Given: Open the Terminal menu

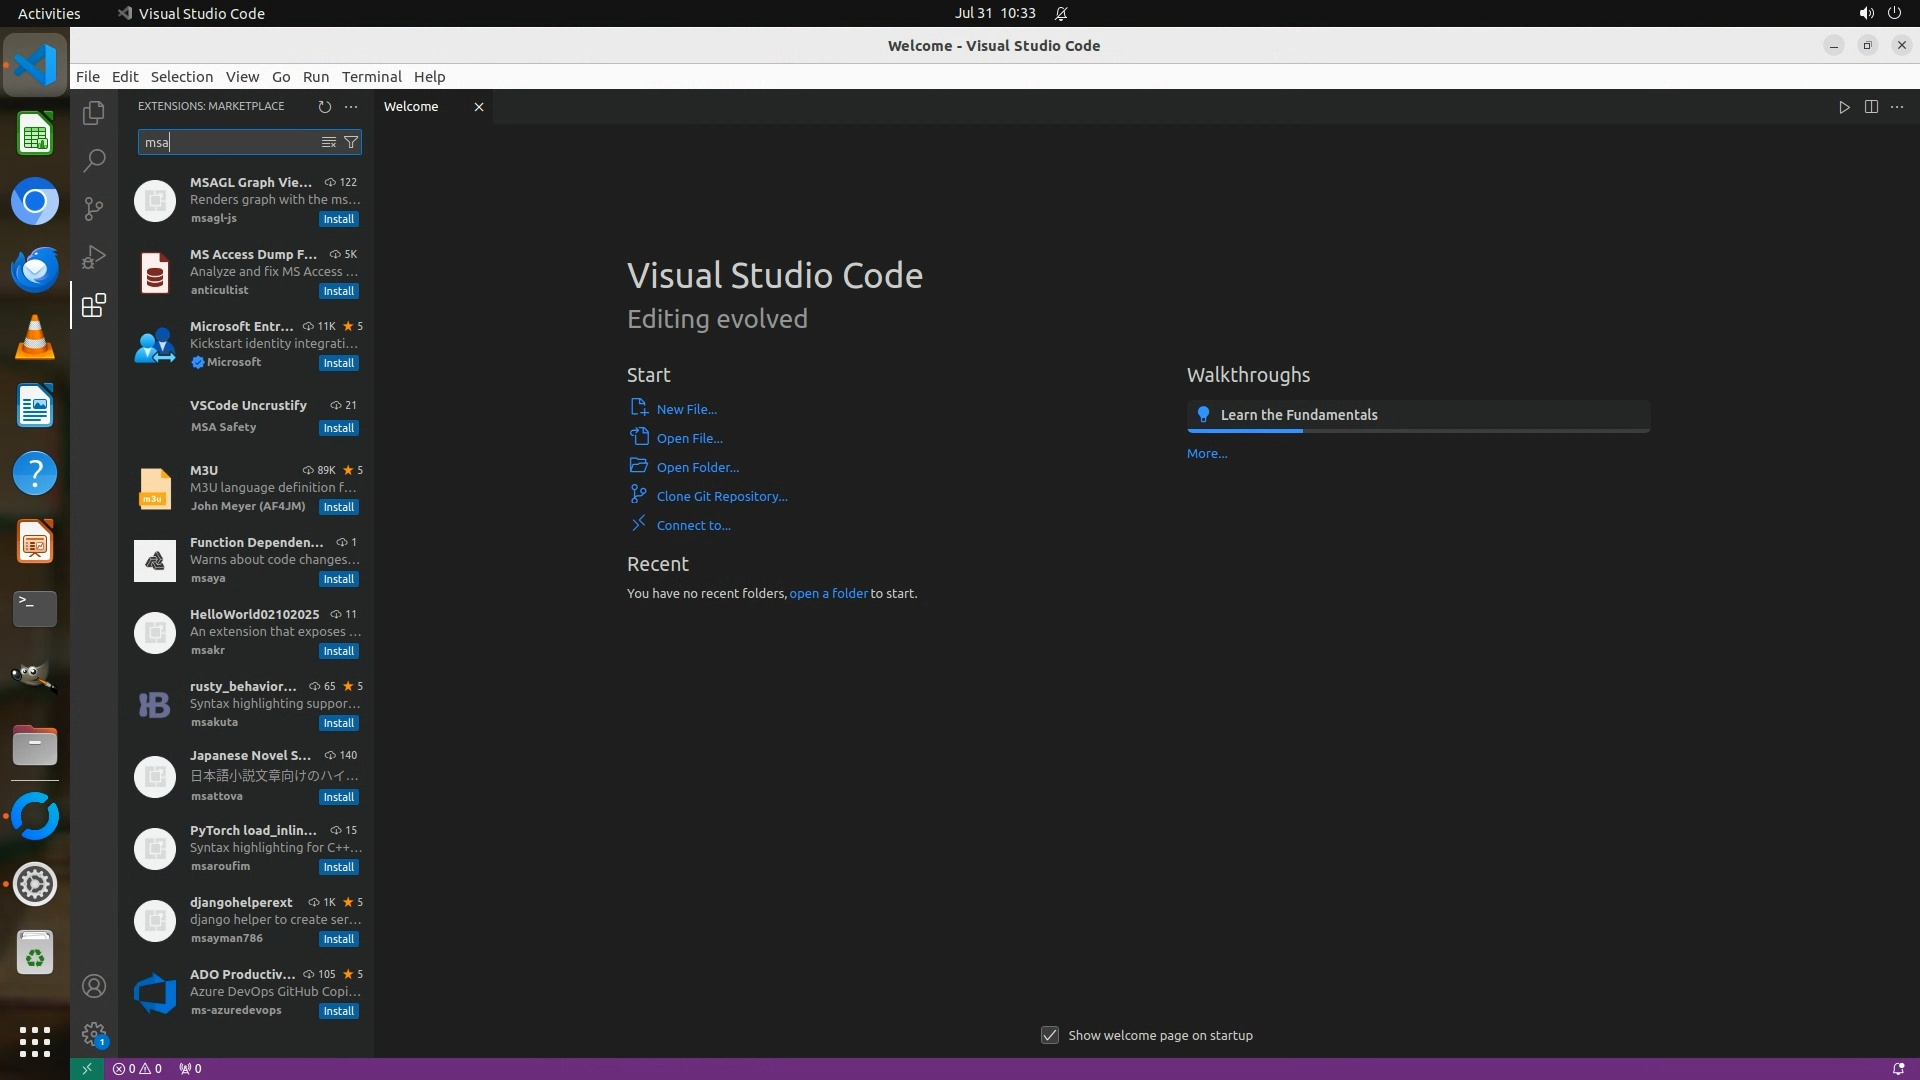Looking at the screenshot, I should click(x=371, y=76).
